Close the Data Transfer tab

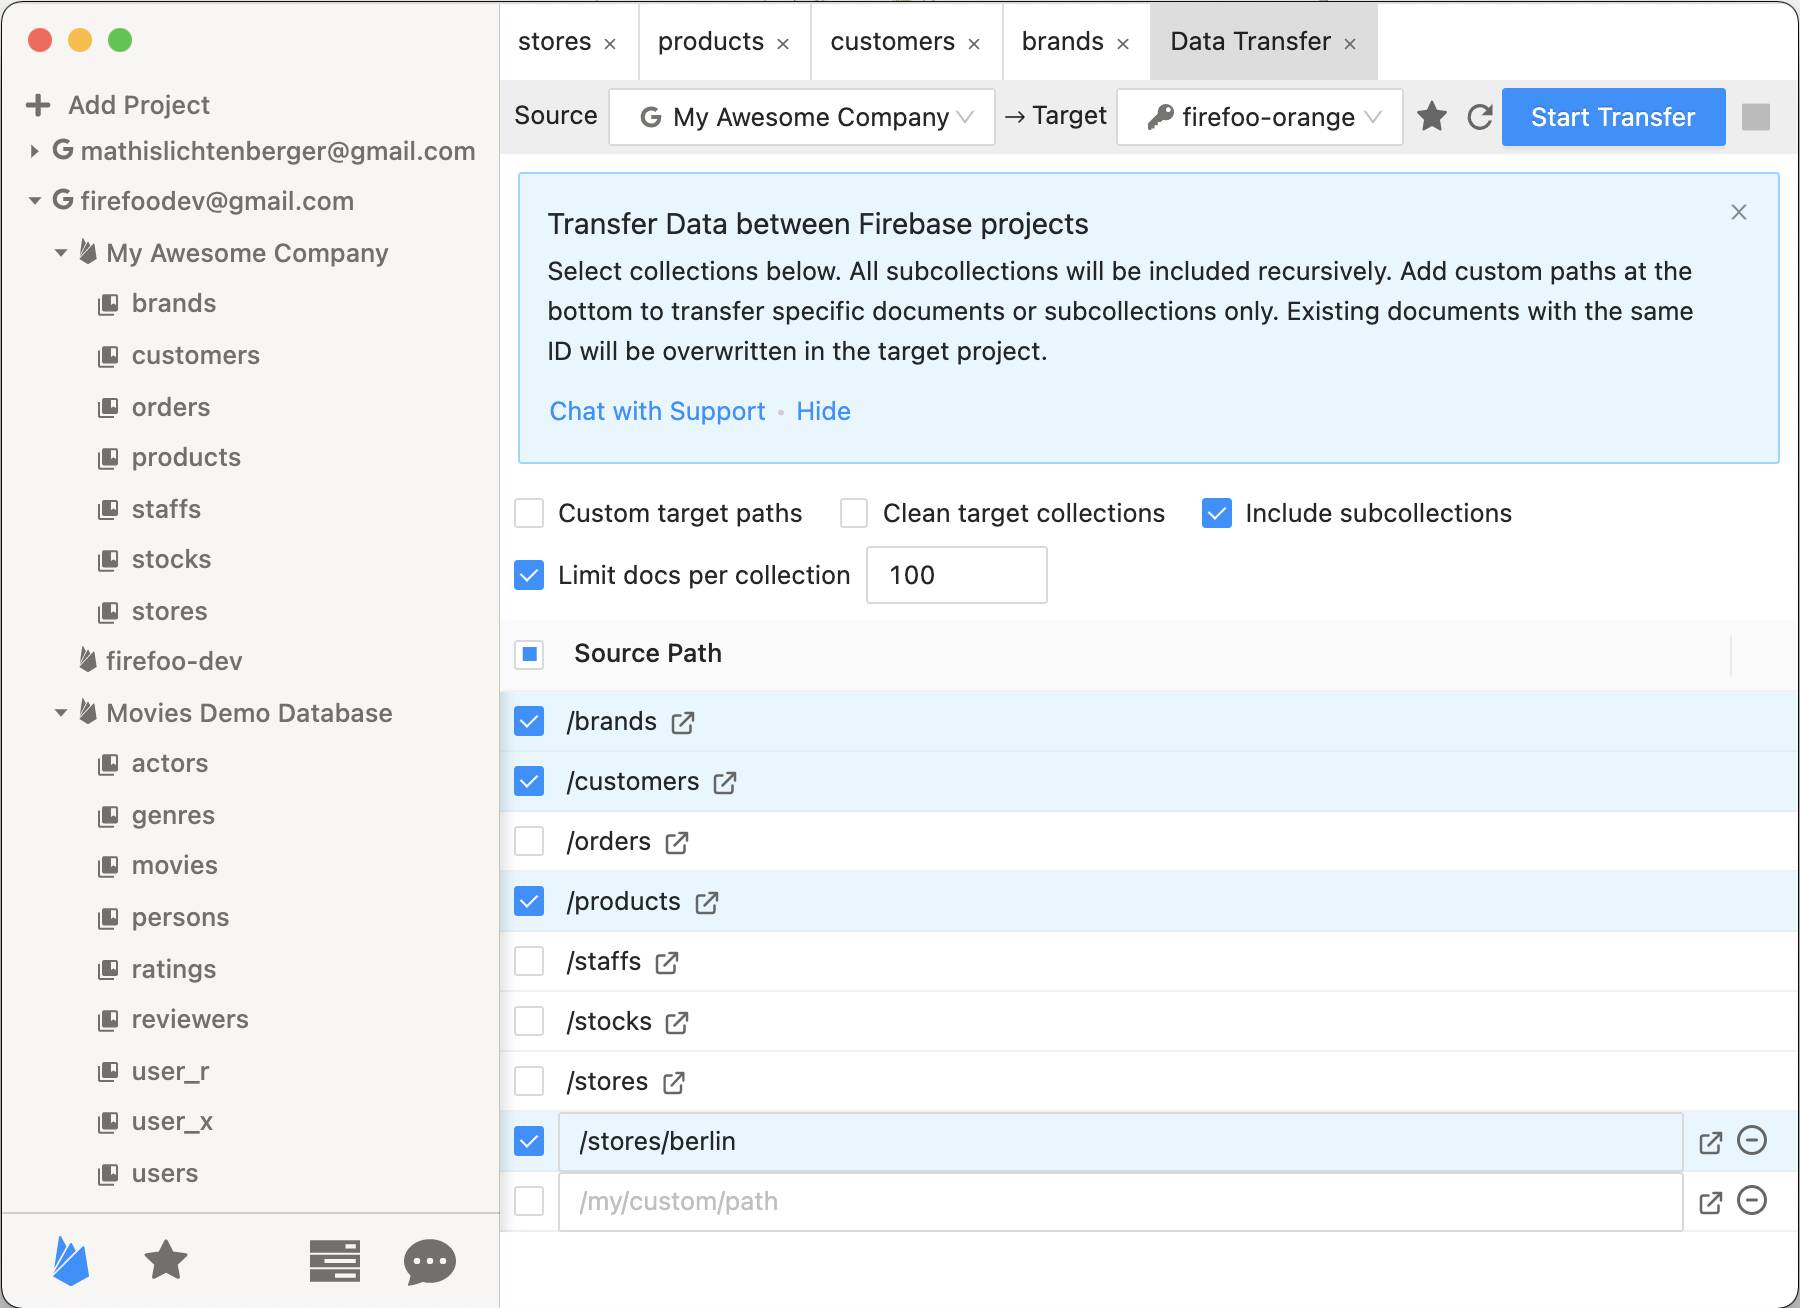point(1350,44)
